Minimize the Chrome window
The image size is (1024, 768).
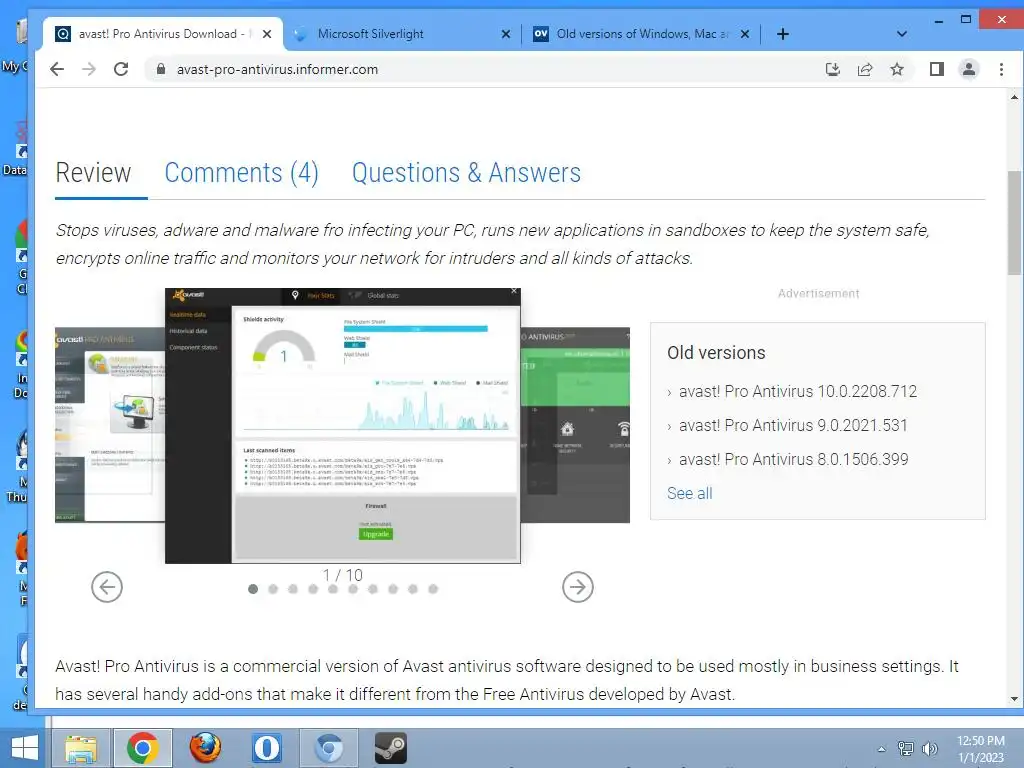[938, 20]
